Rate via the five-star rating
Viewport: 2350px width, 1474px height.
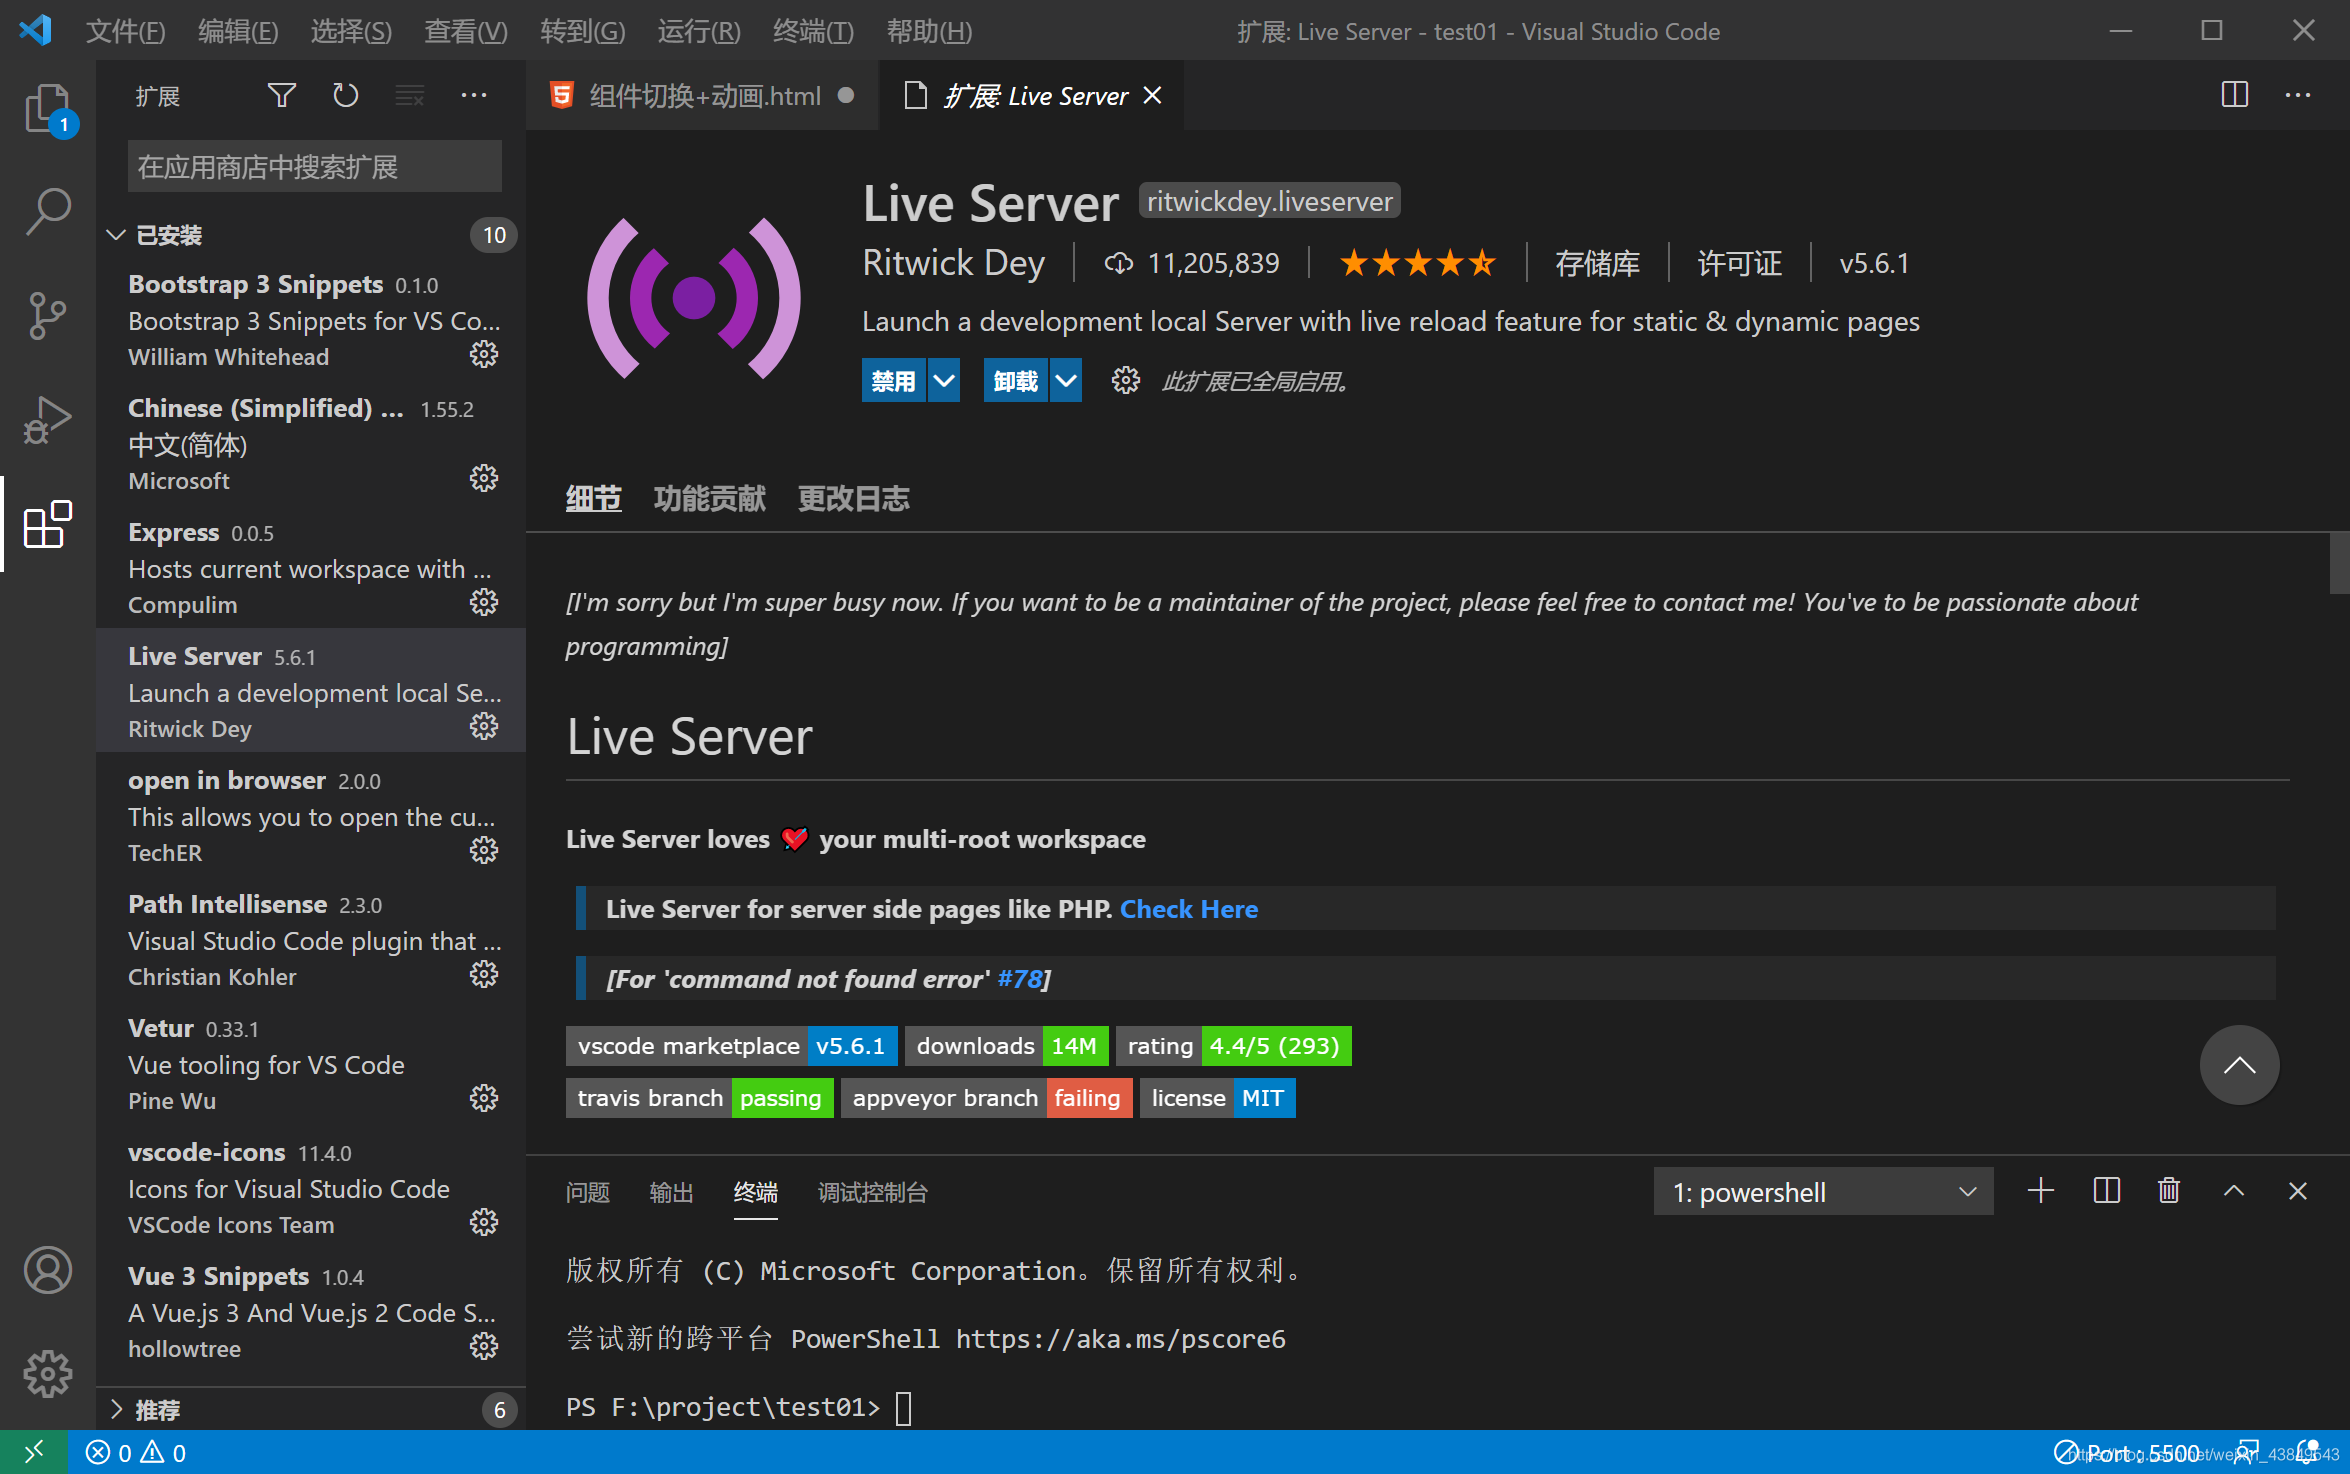tap(1417, 263)
